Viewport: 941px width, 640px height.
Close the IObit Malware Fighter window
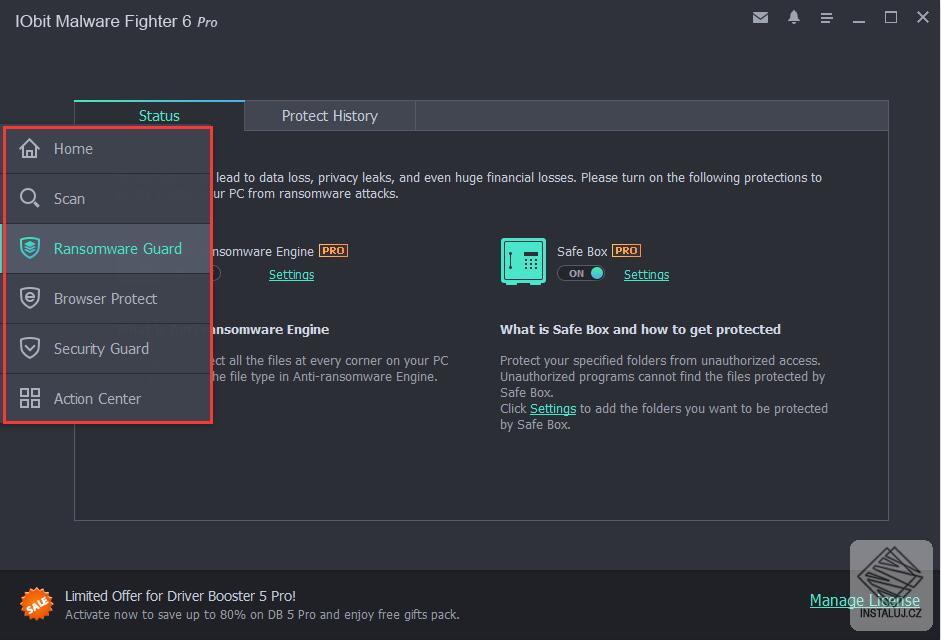(x=923, y=17)
